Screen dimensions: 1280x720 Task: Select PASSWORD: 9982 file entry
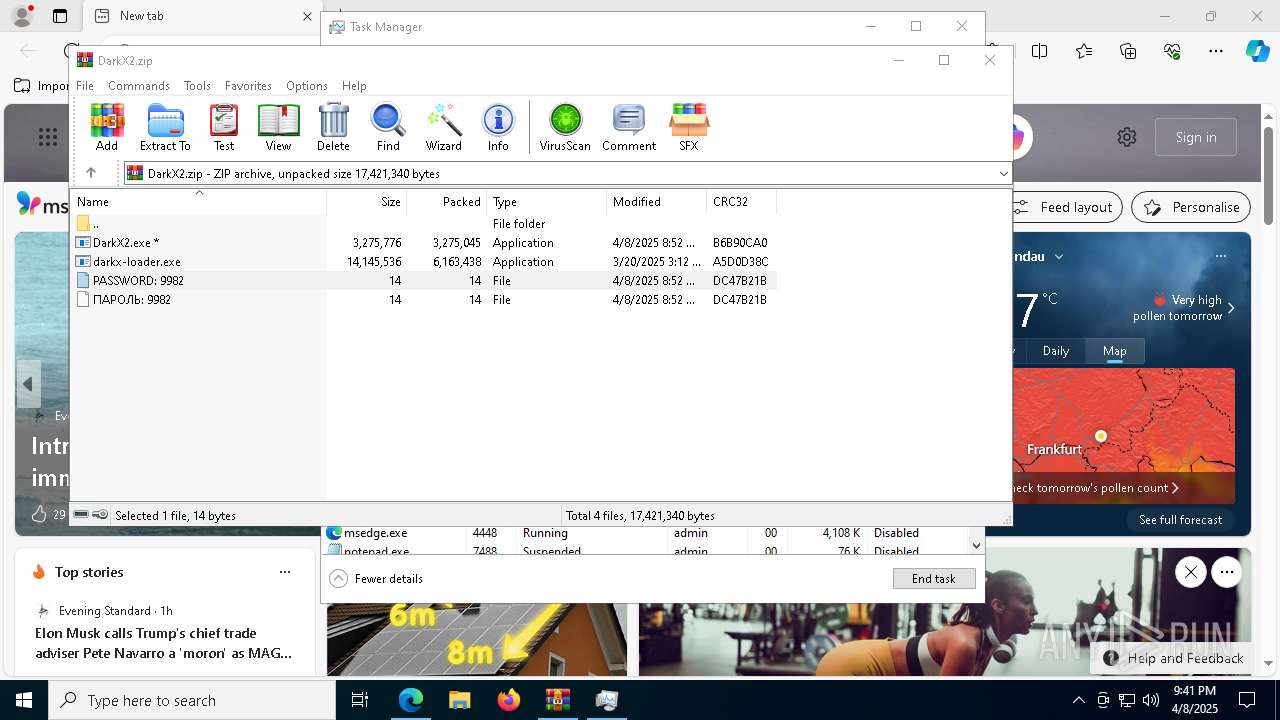point(424,281)
